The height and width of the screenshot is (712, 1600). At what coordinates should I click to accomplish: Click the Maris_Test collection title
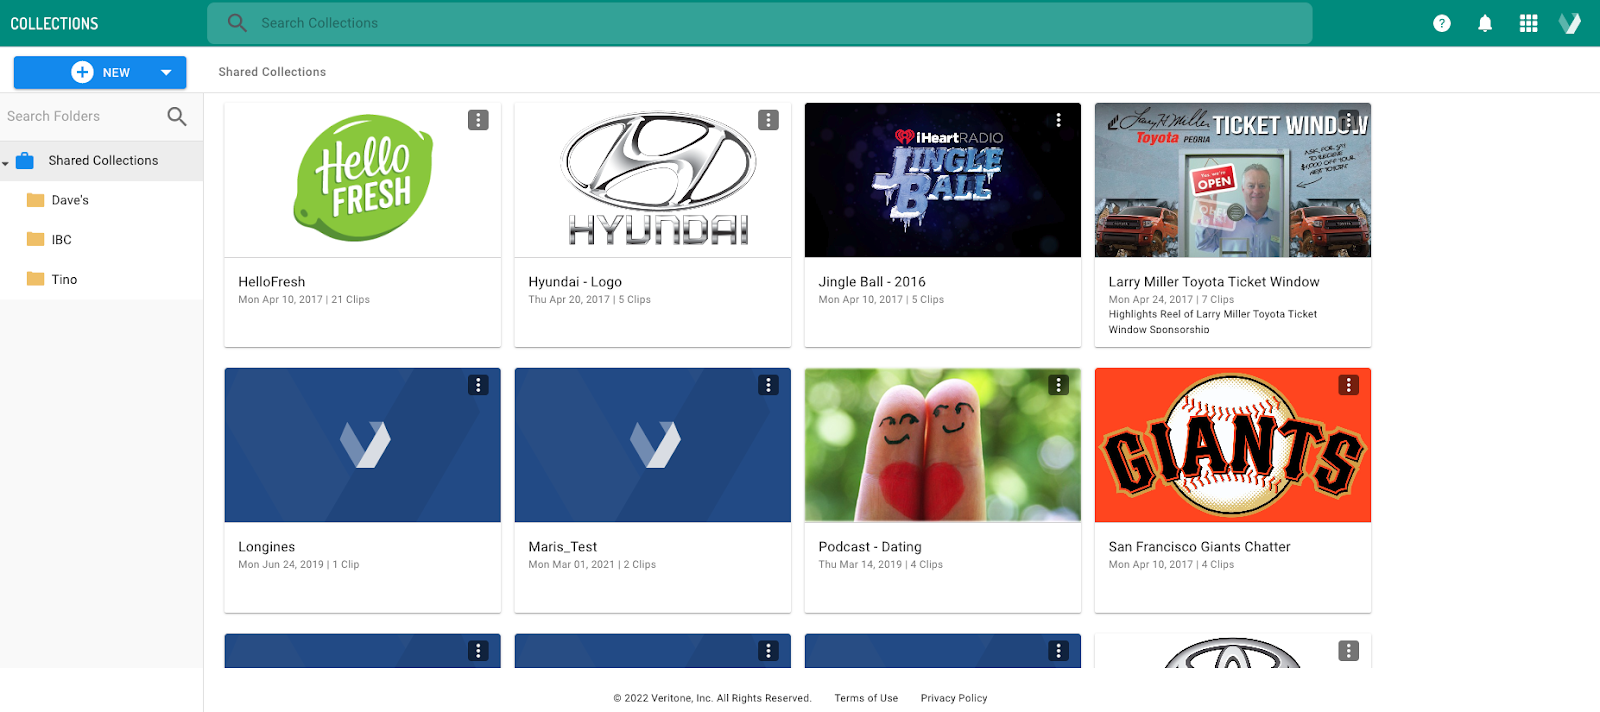[563, 547]
